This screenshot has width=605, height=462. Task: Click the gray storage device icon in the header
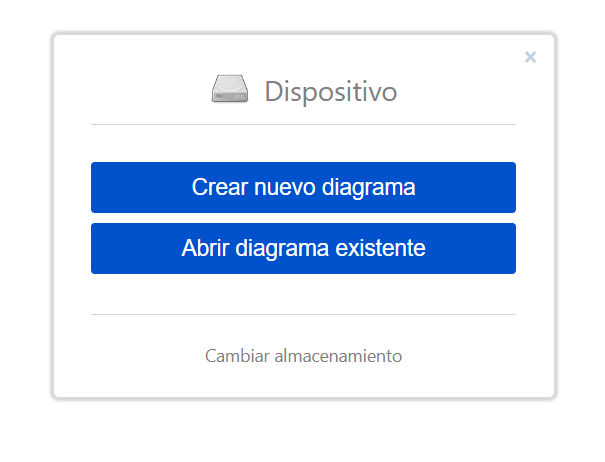point(229,91)
